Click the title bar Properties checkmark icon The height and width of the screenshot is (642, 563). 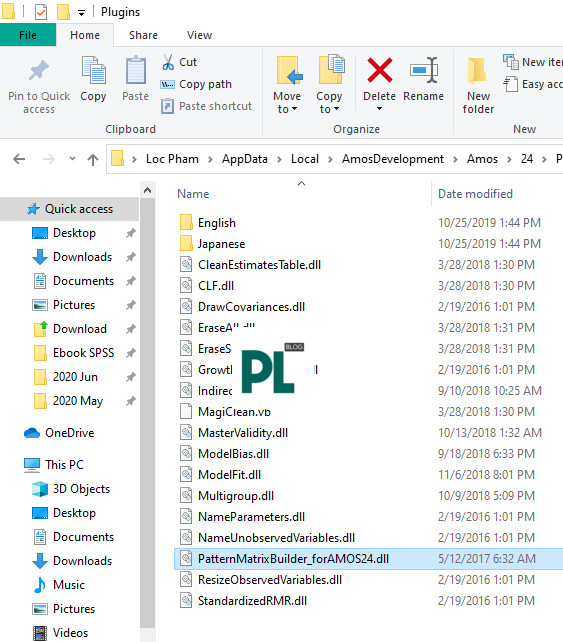coord(41,12)
